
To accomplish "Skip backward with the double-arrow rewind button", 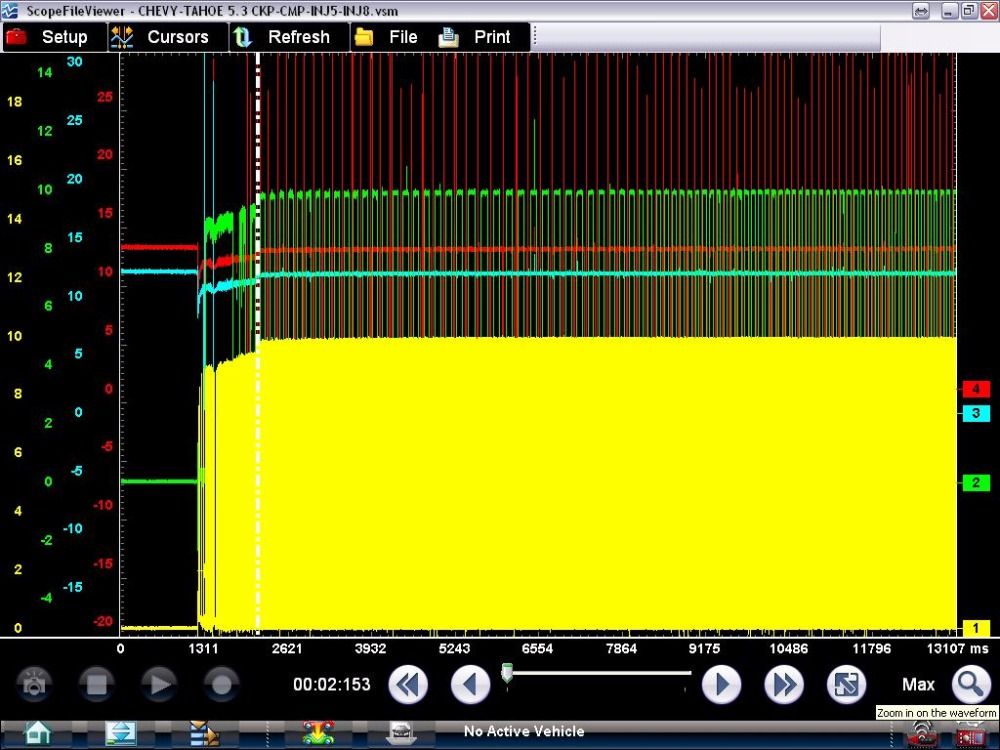I will [x=408, y=685].
